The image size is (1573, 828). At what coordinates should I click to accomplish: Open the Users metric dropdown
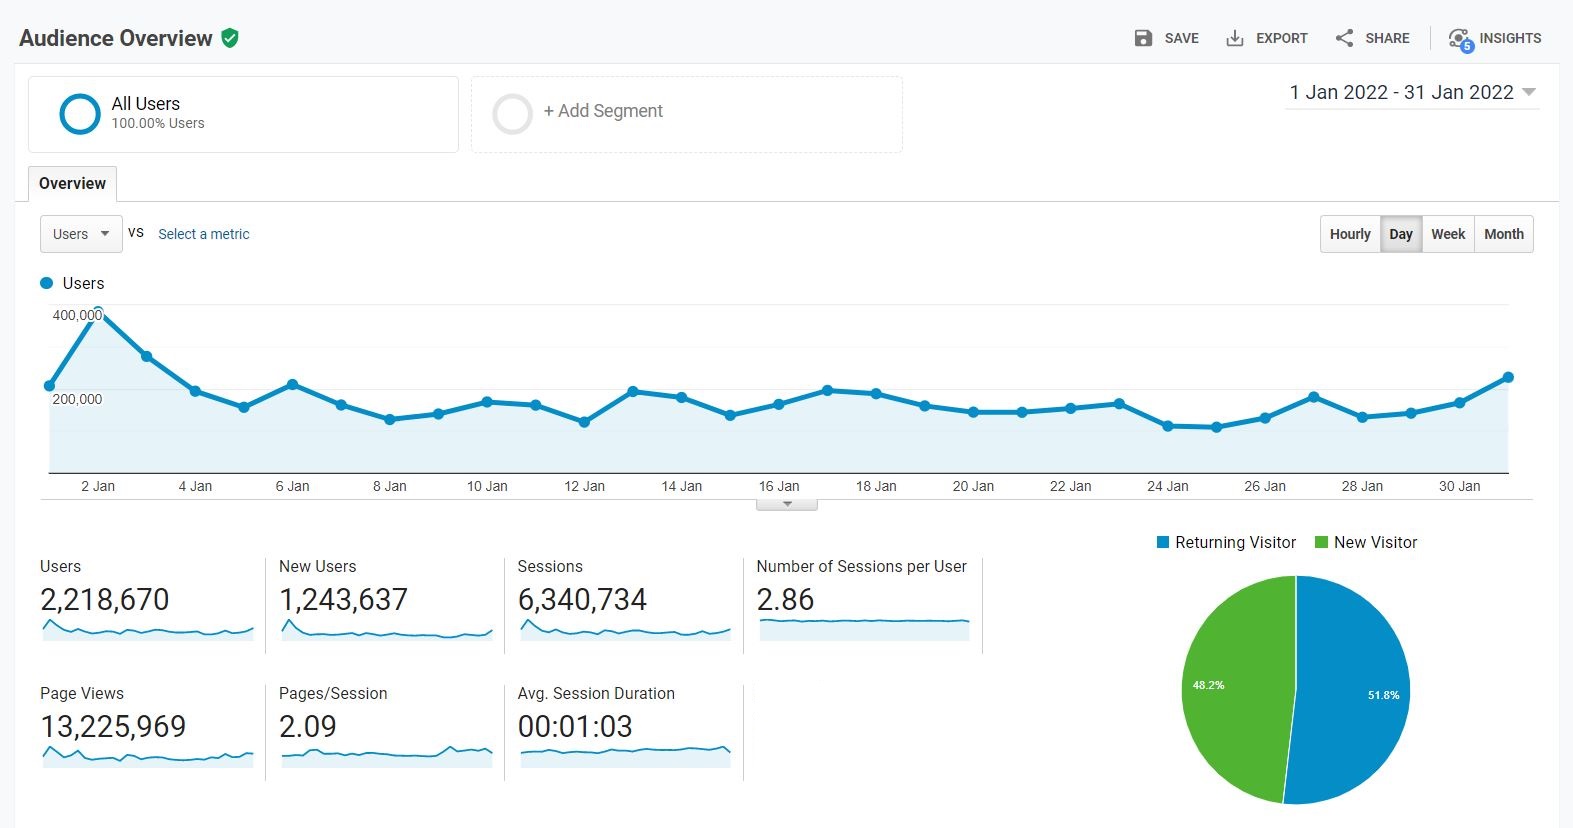pyautogui.click(x=81, y=234)
